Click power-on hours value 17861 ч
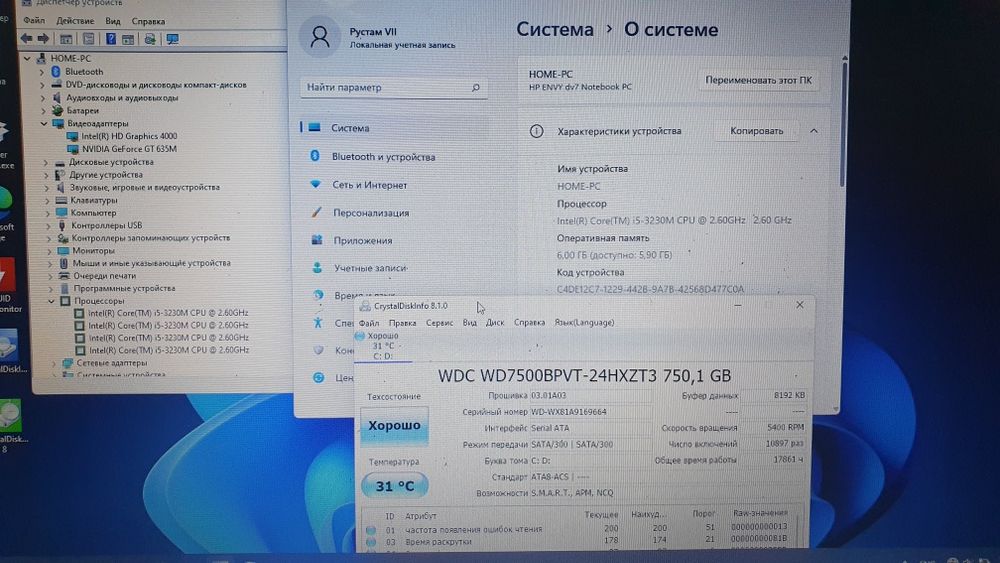 [x=788, y=459]
